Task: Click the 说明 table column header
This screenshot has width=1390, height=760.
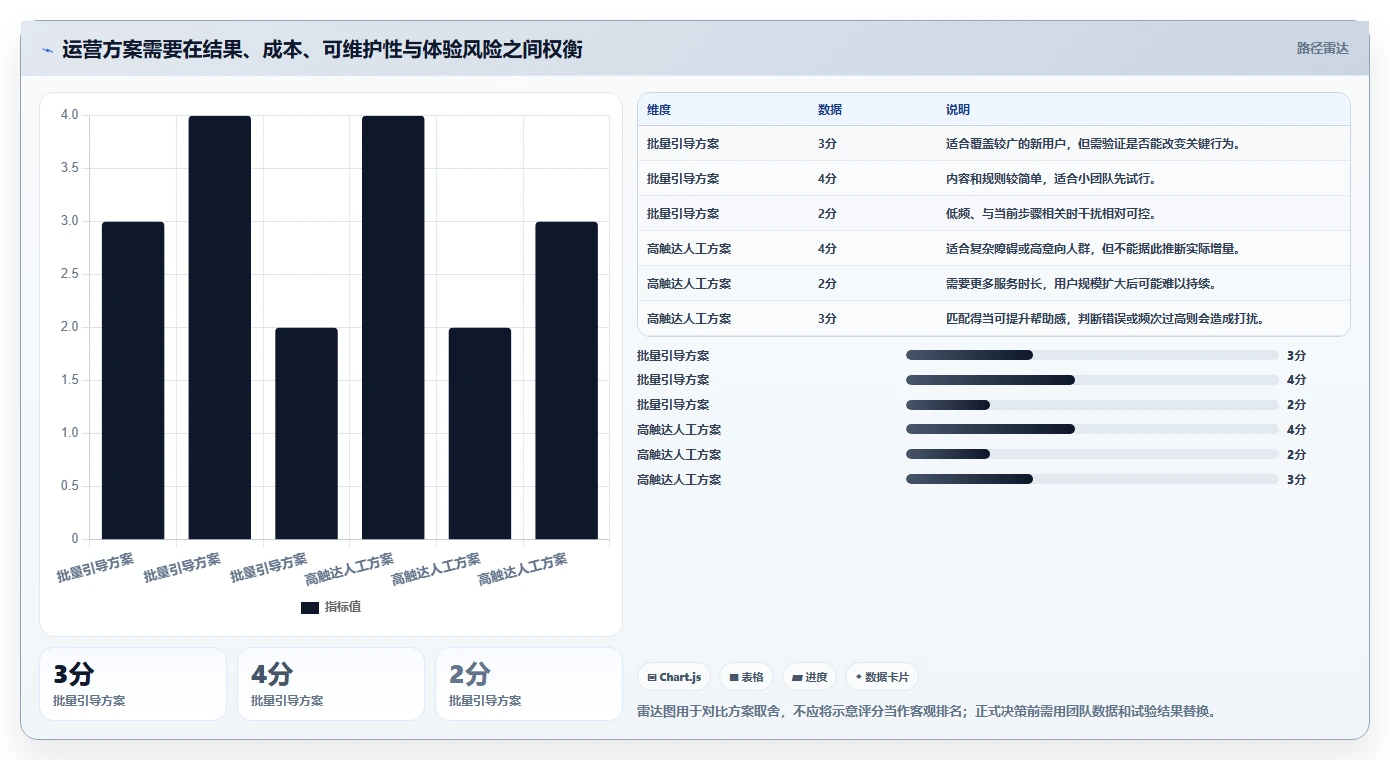Action: click(958, 110)
